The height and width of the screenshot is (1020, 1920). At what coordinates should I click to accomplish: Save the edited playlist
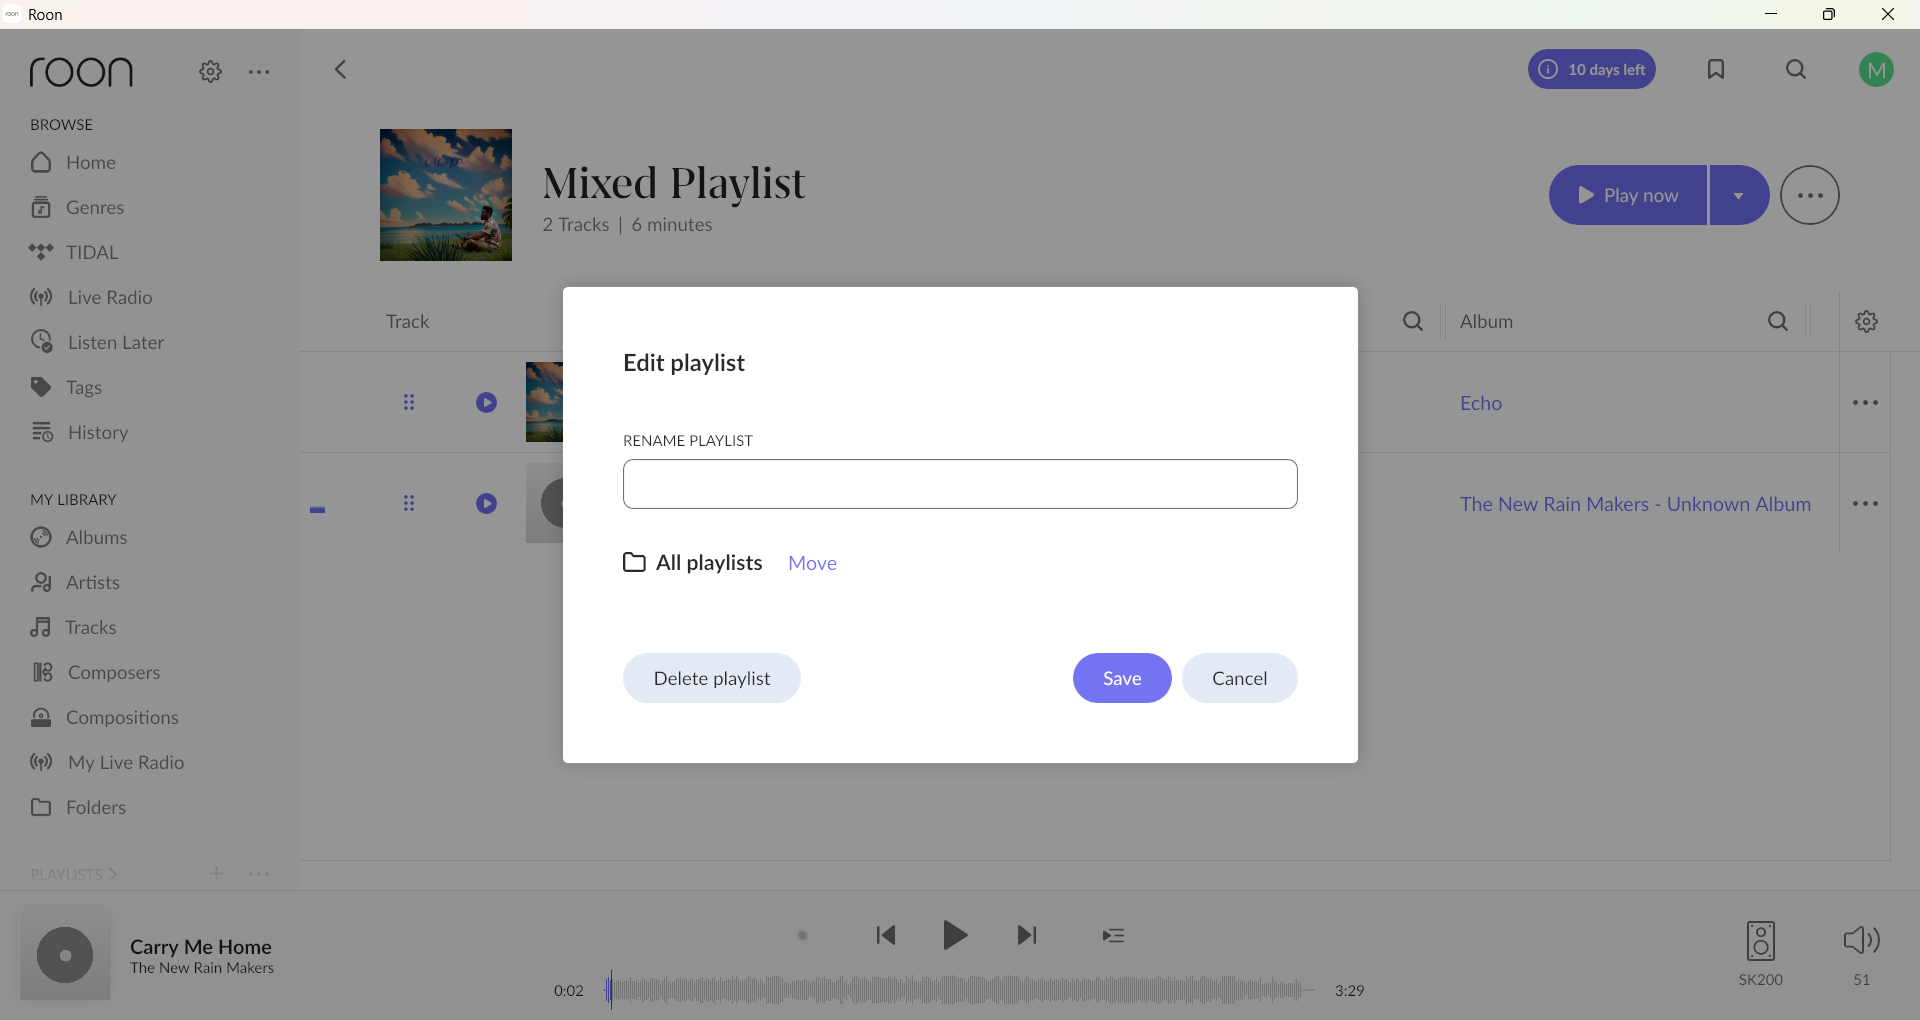click(1122, 678)
